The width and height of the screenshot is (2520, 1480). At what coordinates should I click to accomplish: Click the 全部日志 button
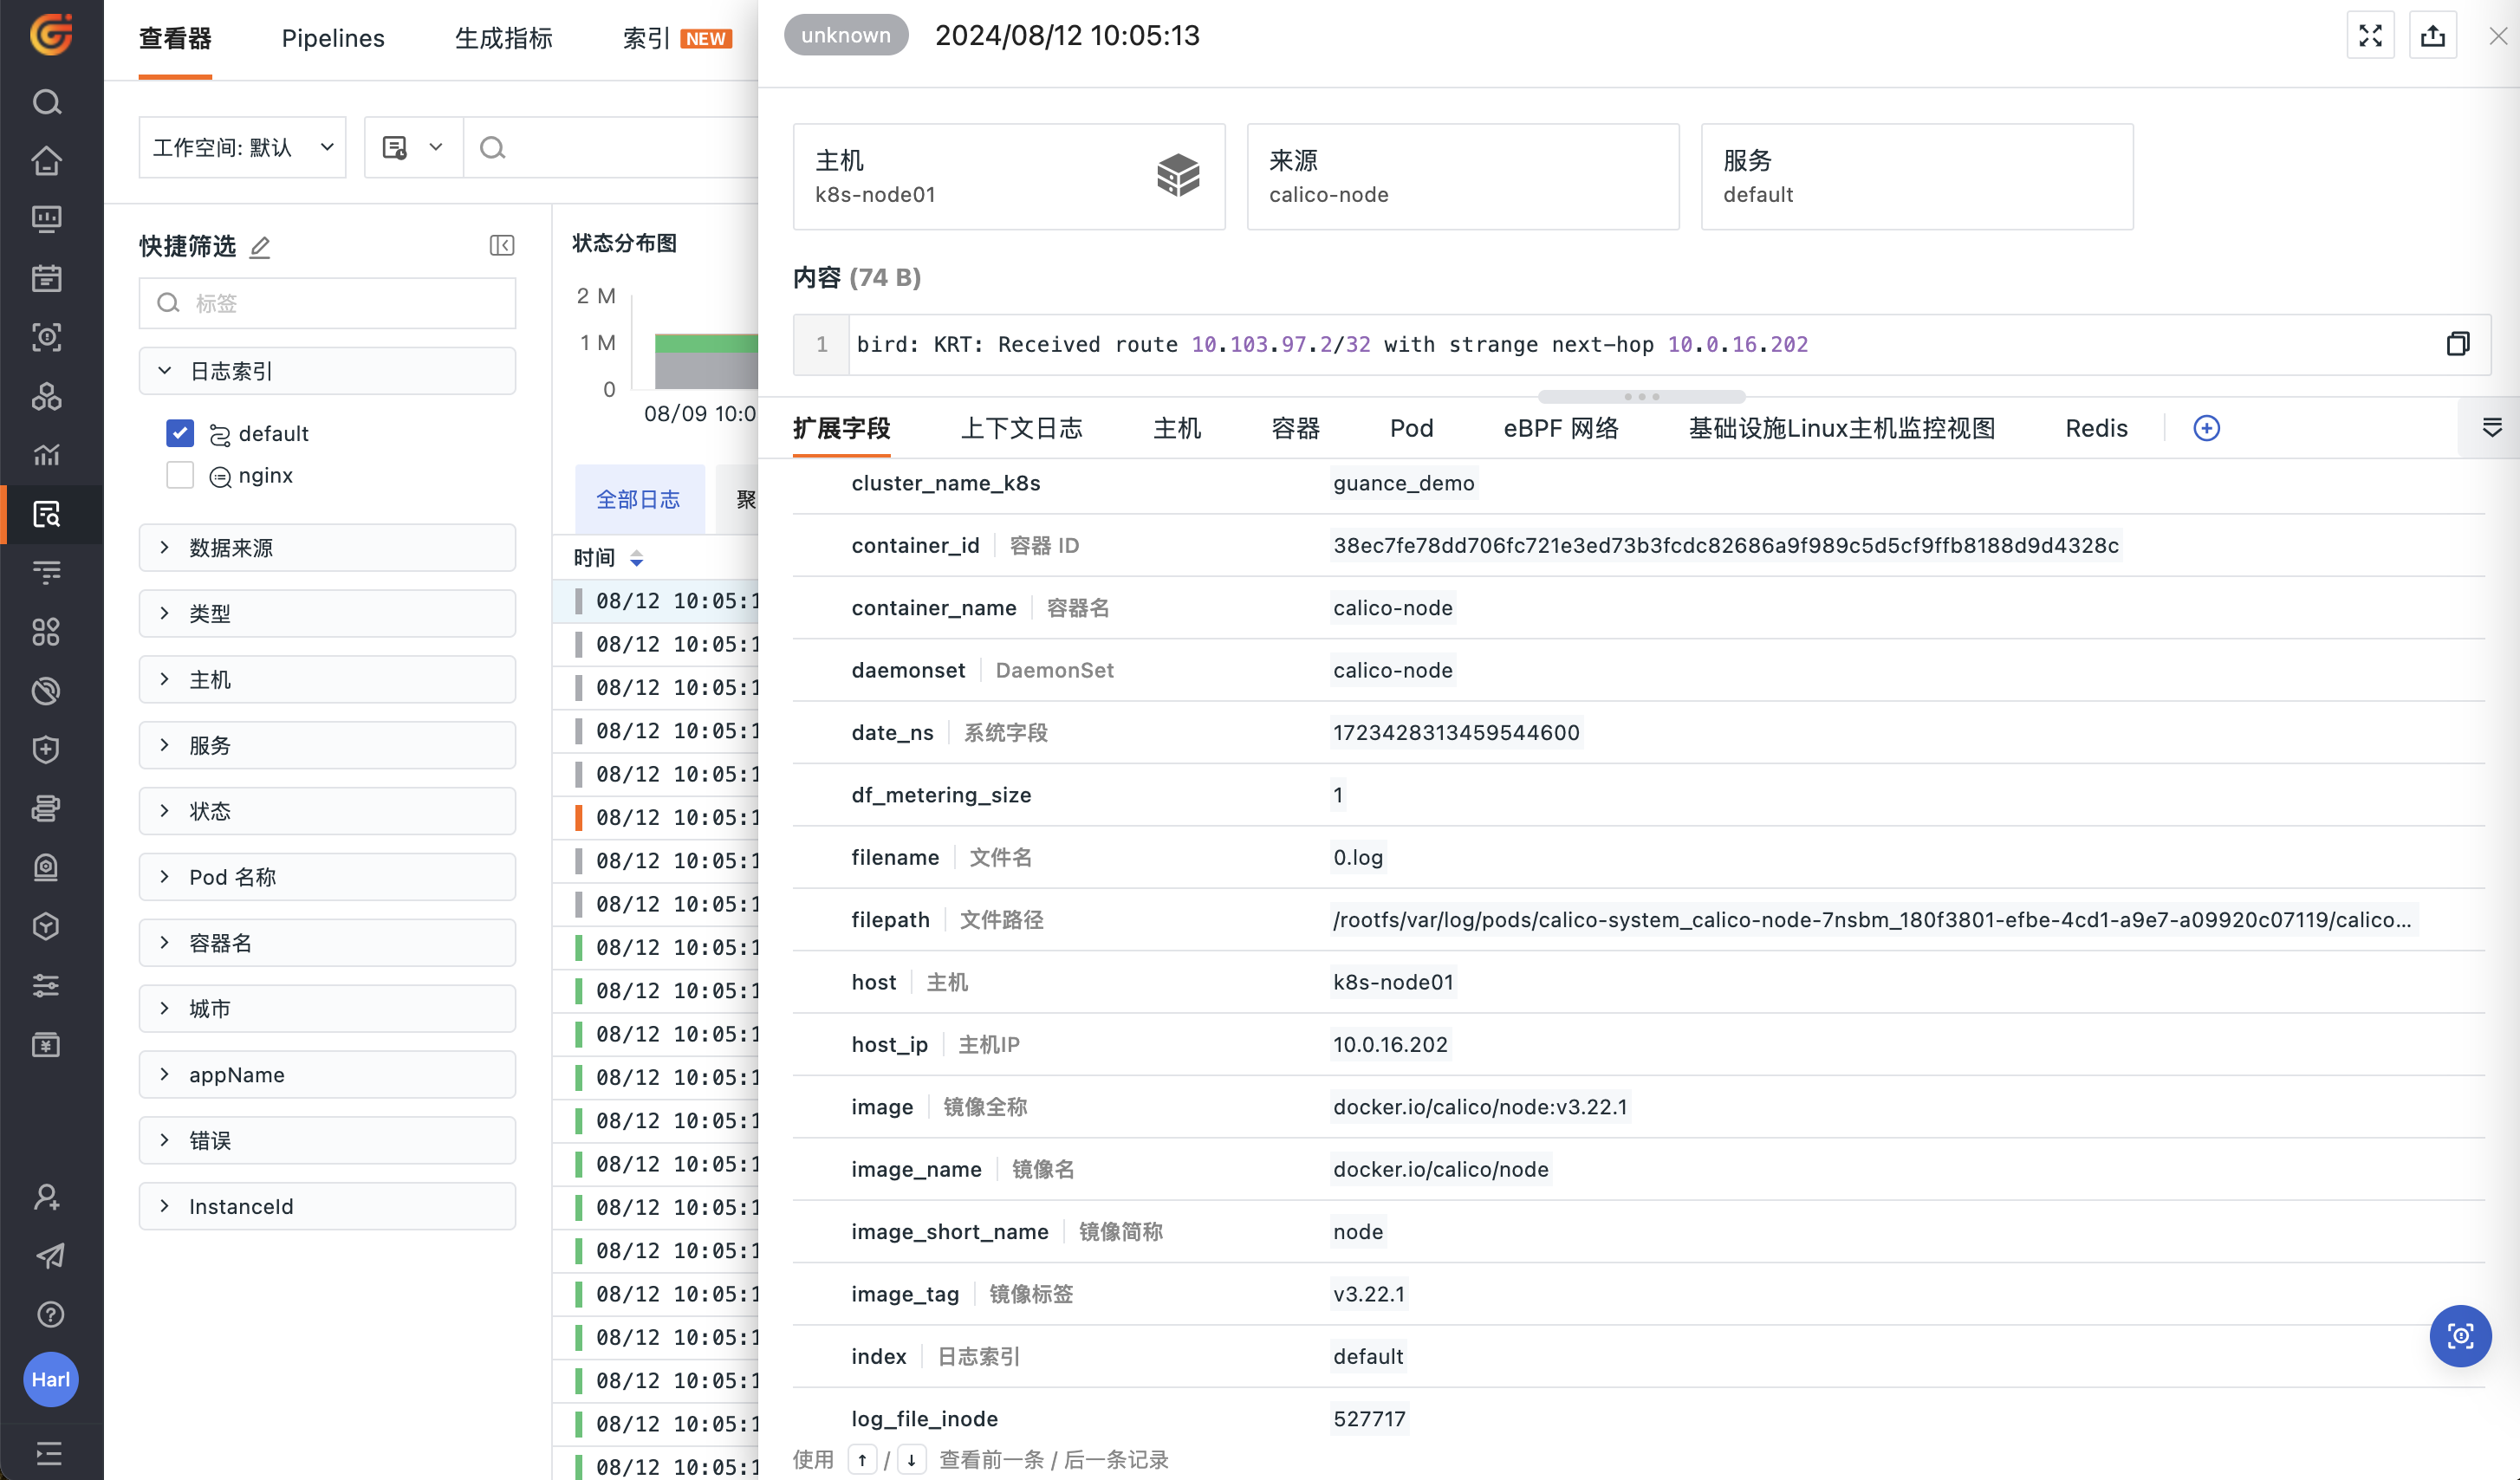click(640, 499)
